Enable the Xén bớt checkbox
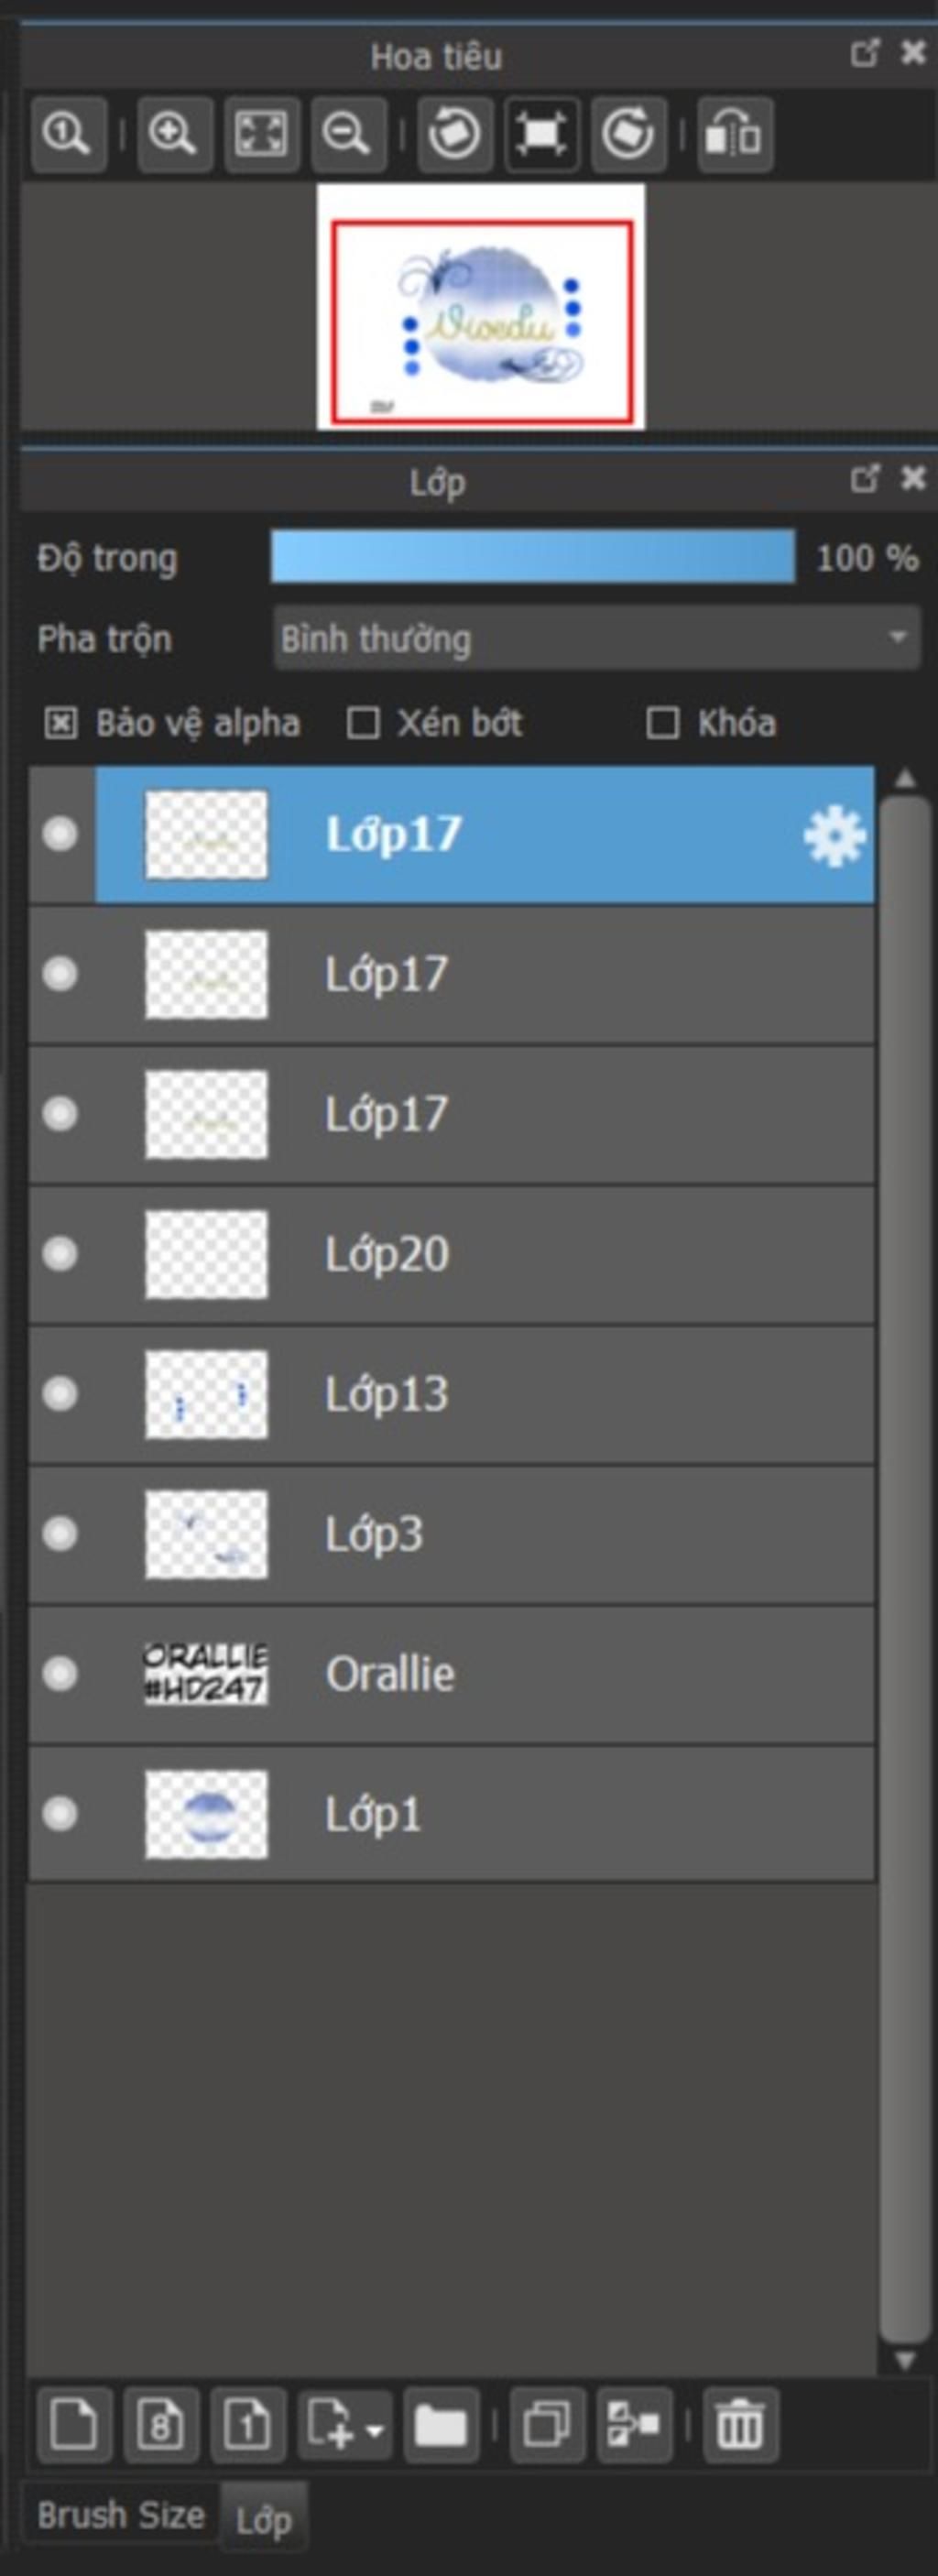This screenshot has height=2576, width=938. coord(362,723)
